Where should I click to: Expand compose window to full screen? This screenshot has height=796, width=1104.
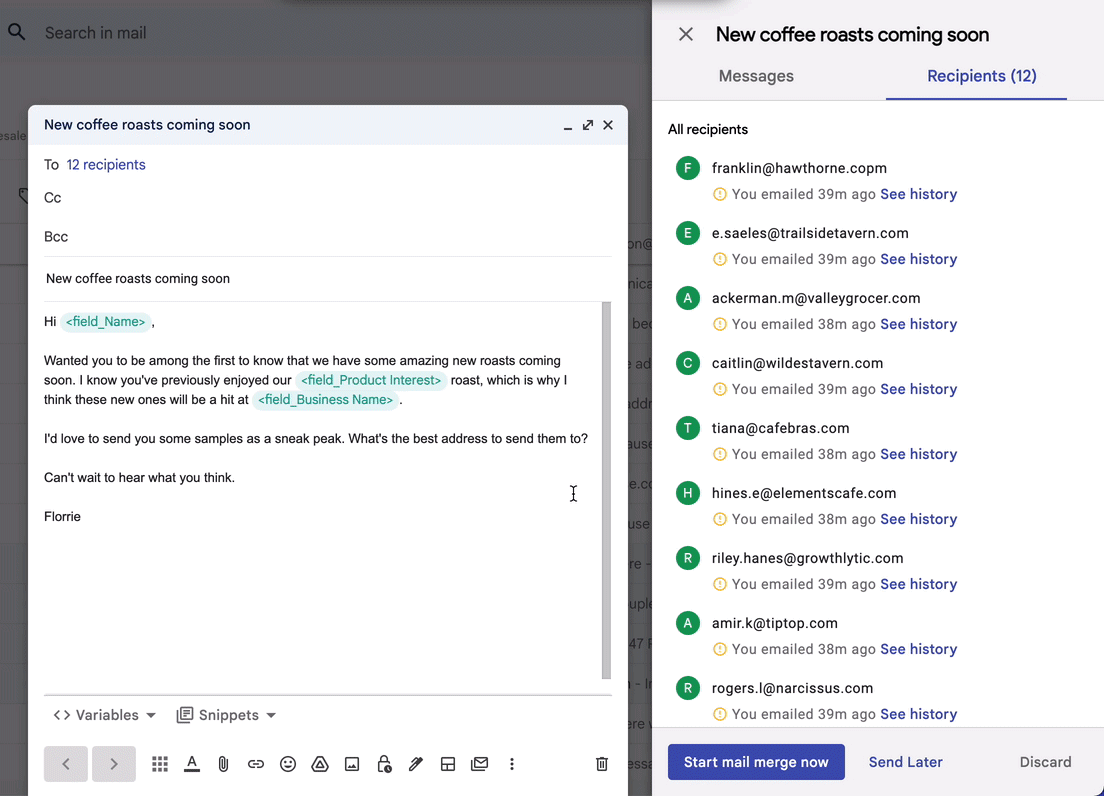coord(588,125)
